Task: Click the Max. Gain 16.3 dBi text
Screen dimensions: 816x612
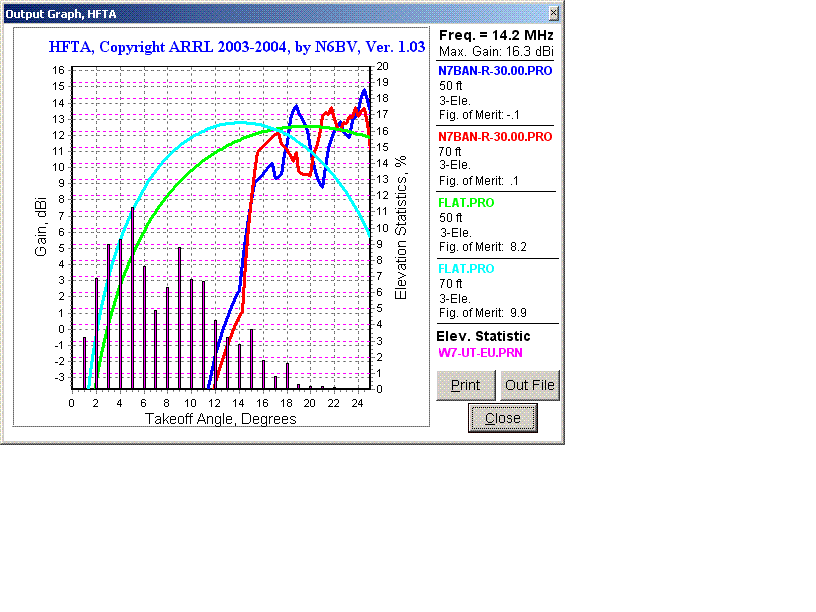Action: pyautogui.click(x=496, y=50)
